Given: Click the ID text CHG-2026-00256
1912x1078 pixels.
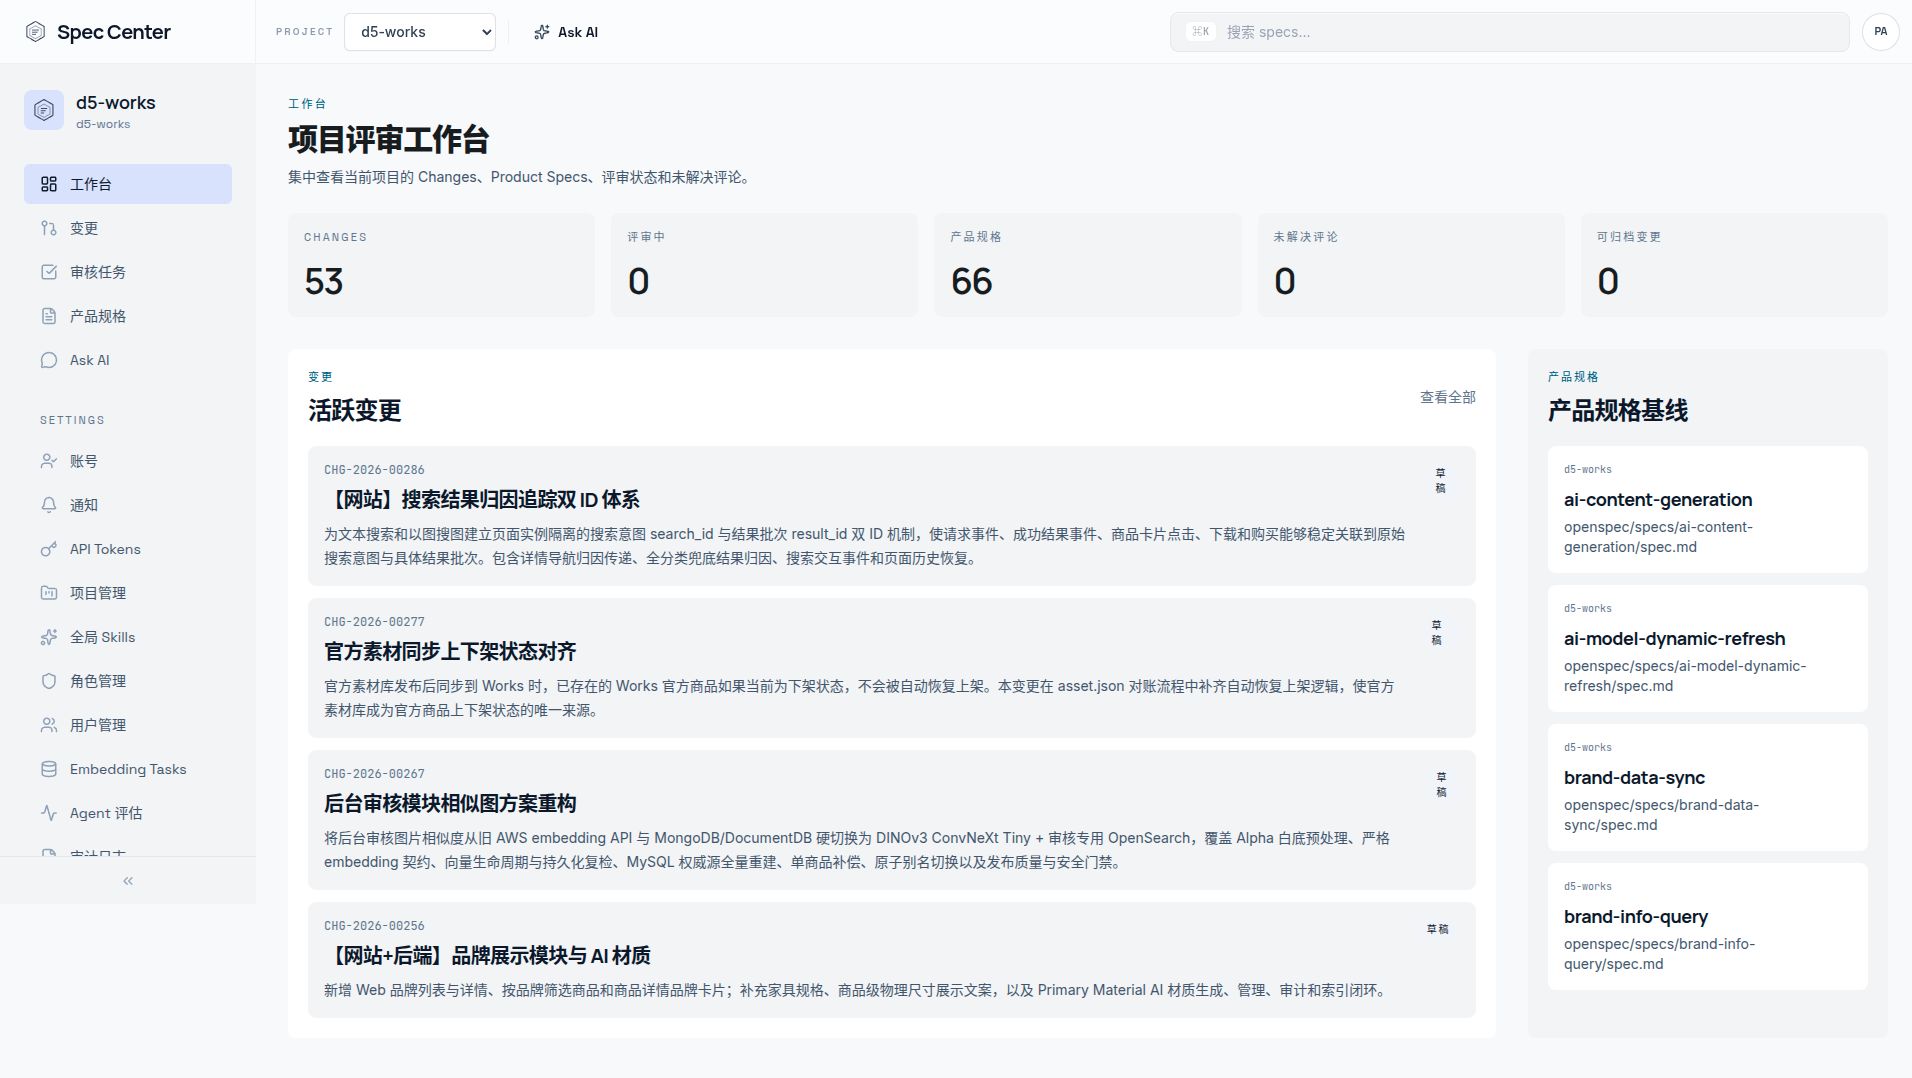Looking at the screenshot, I should click(x=374, y=926).
